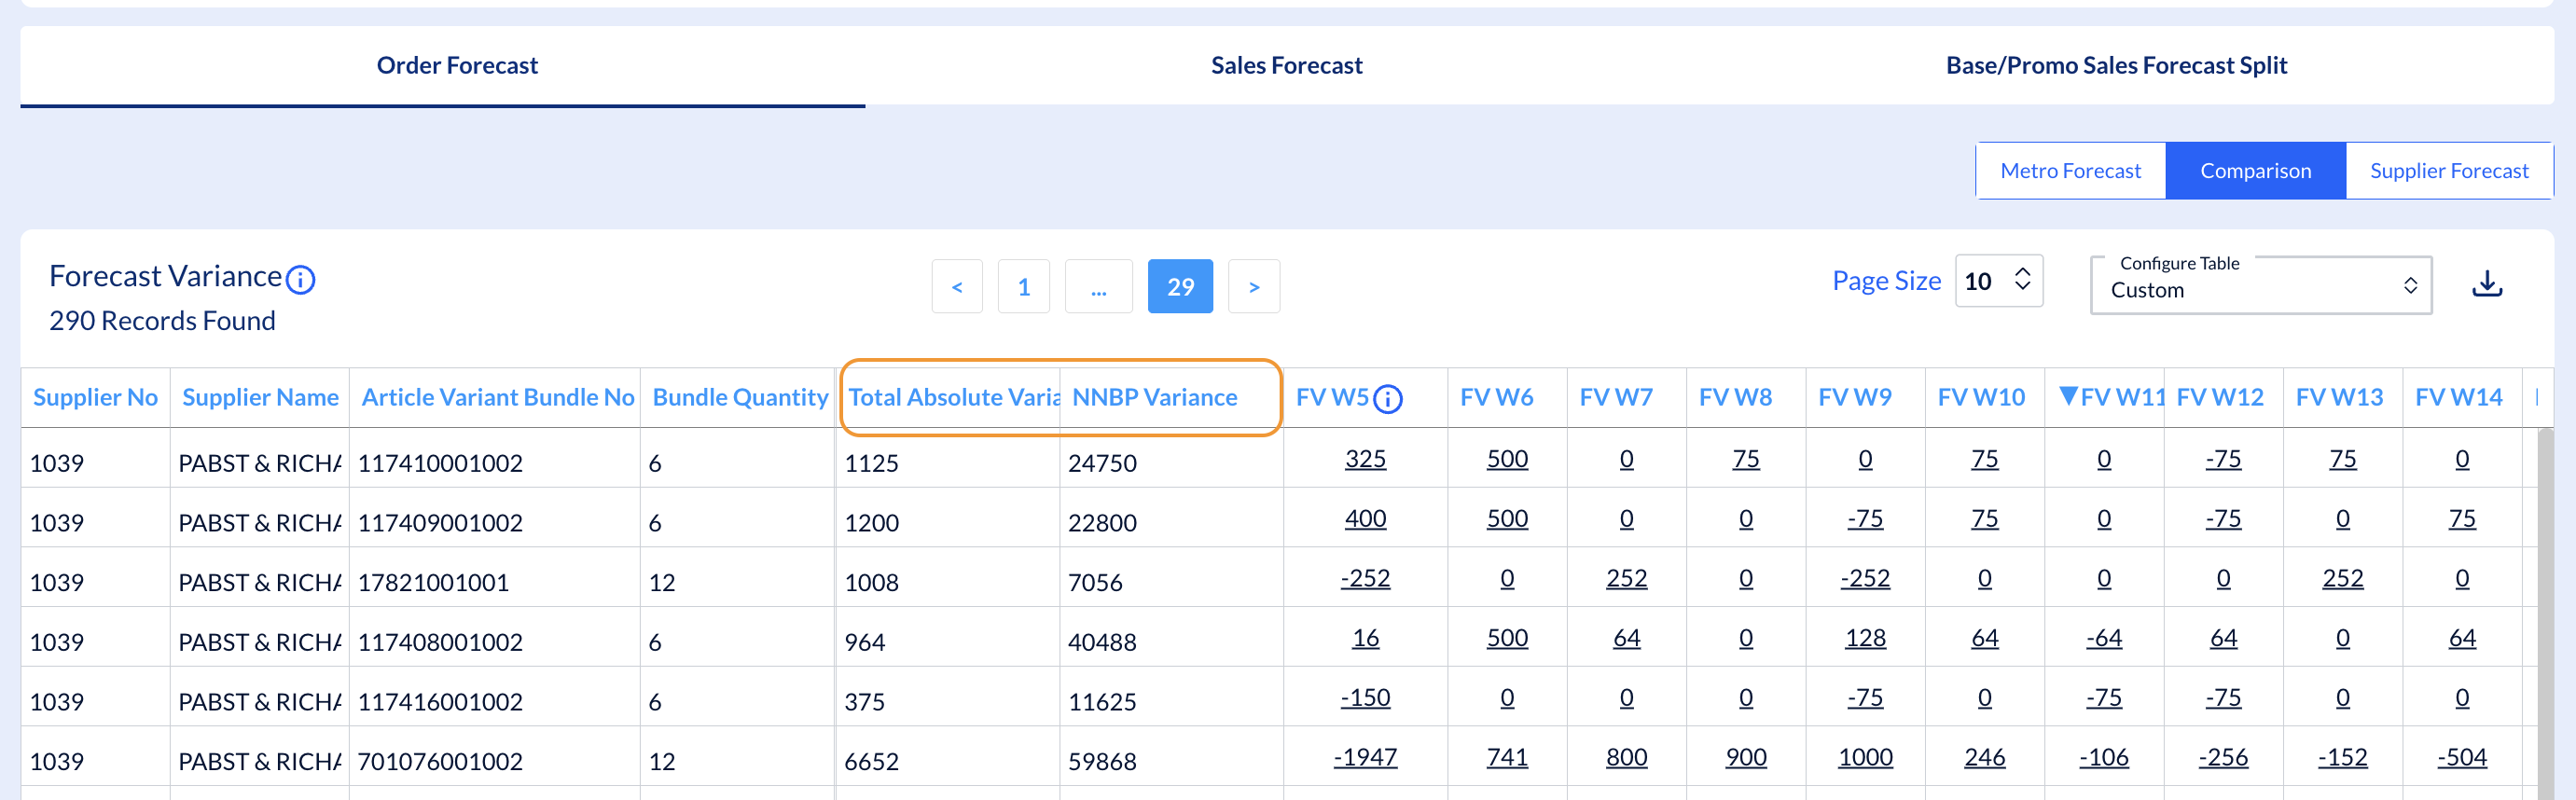The image size is (2576, 800).
Task: Sort by NNBP Variance column header
Action: pyautogui.click(x=1154, y=397)
